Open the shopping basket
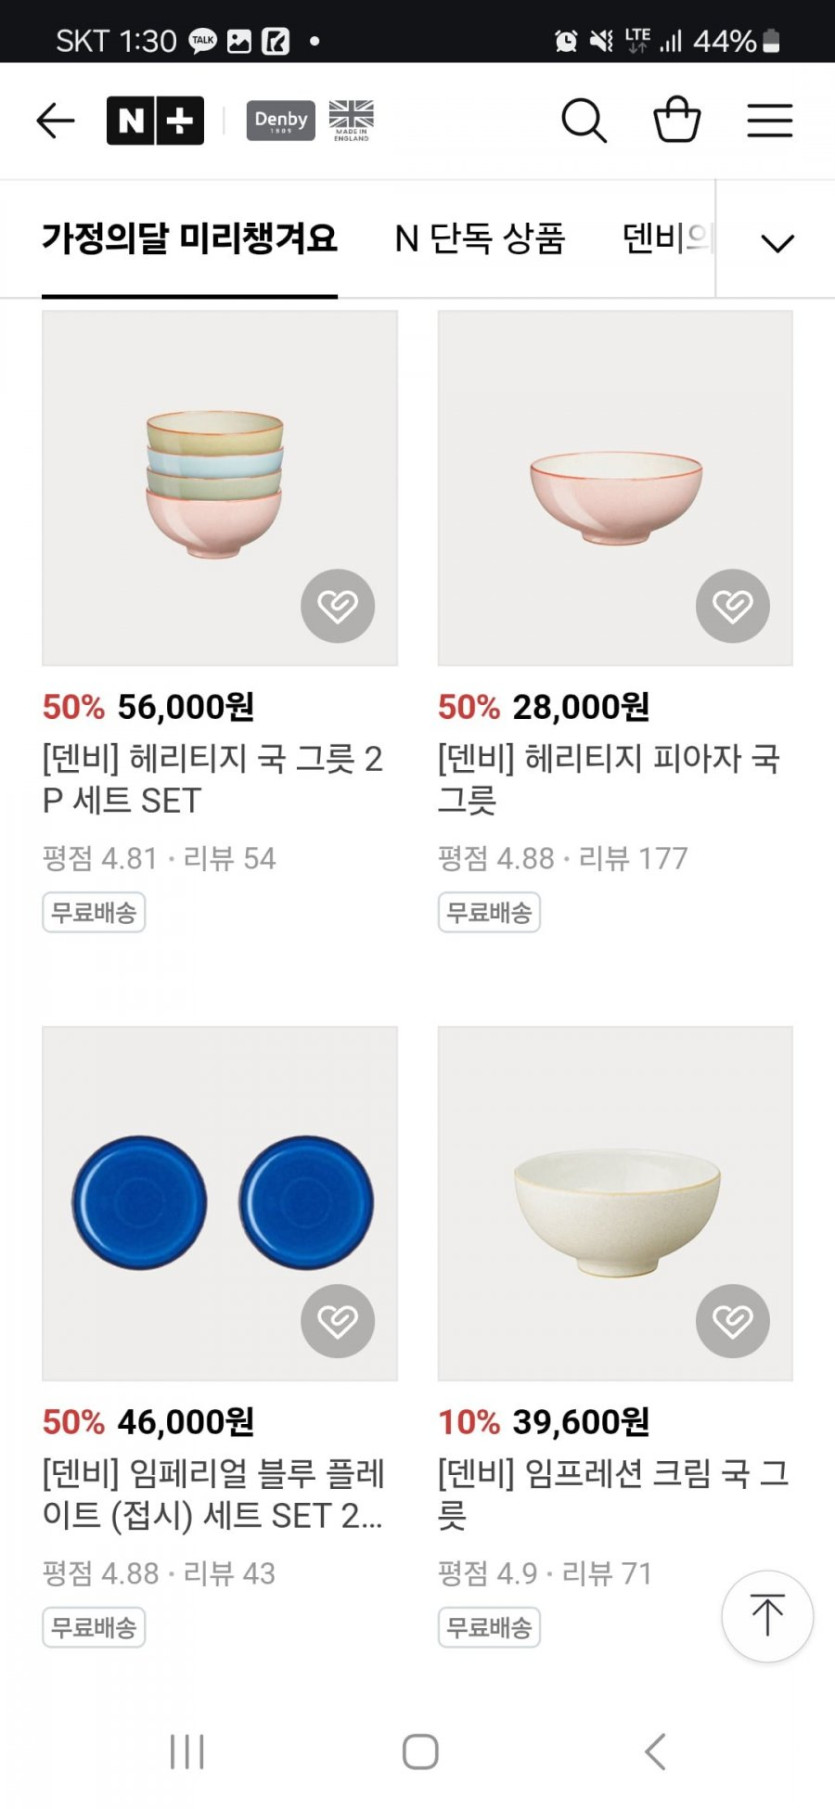 click(677, 120)
